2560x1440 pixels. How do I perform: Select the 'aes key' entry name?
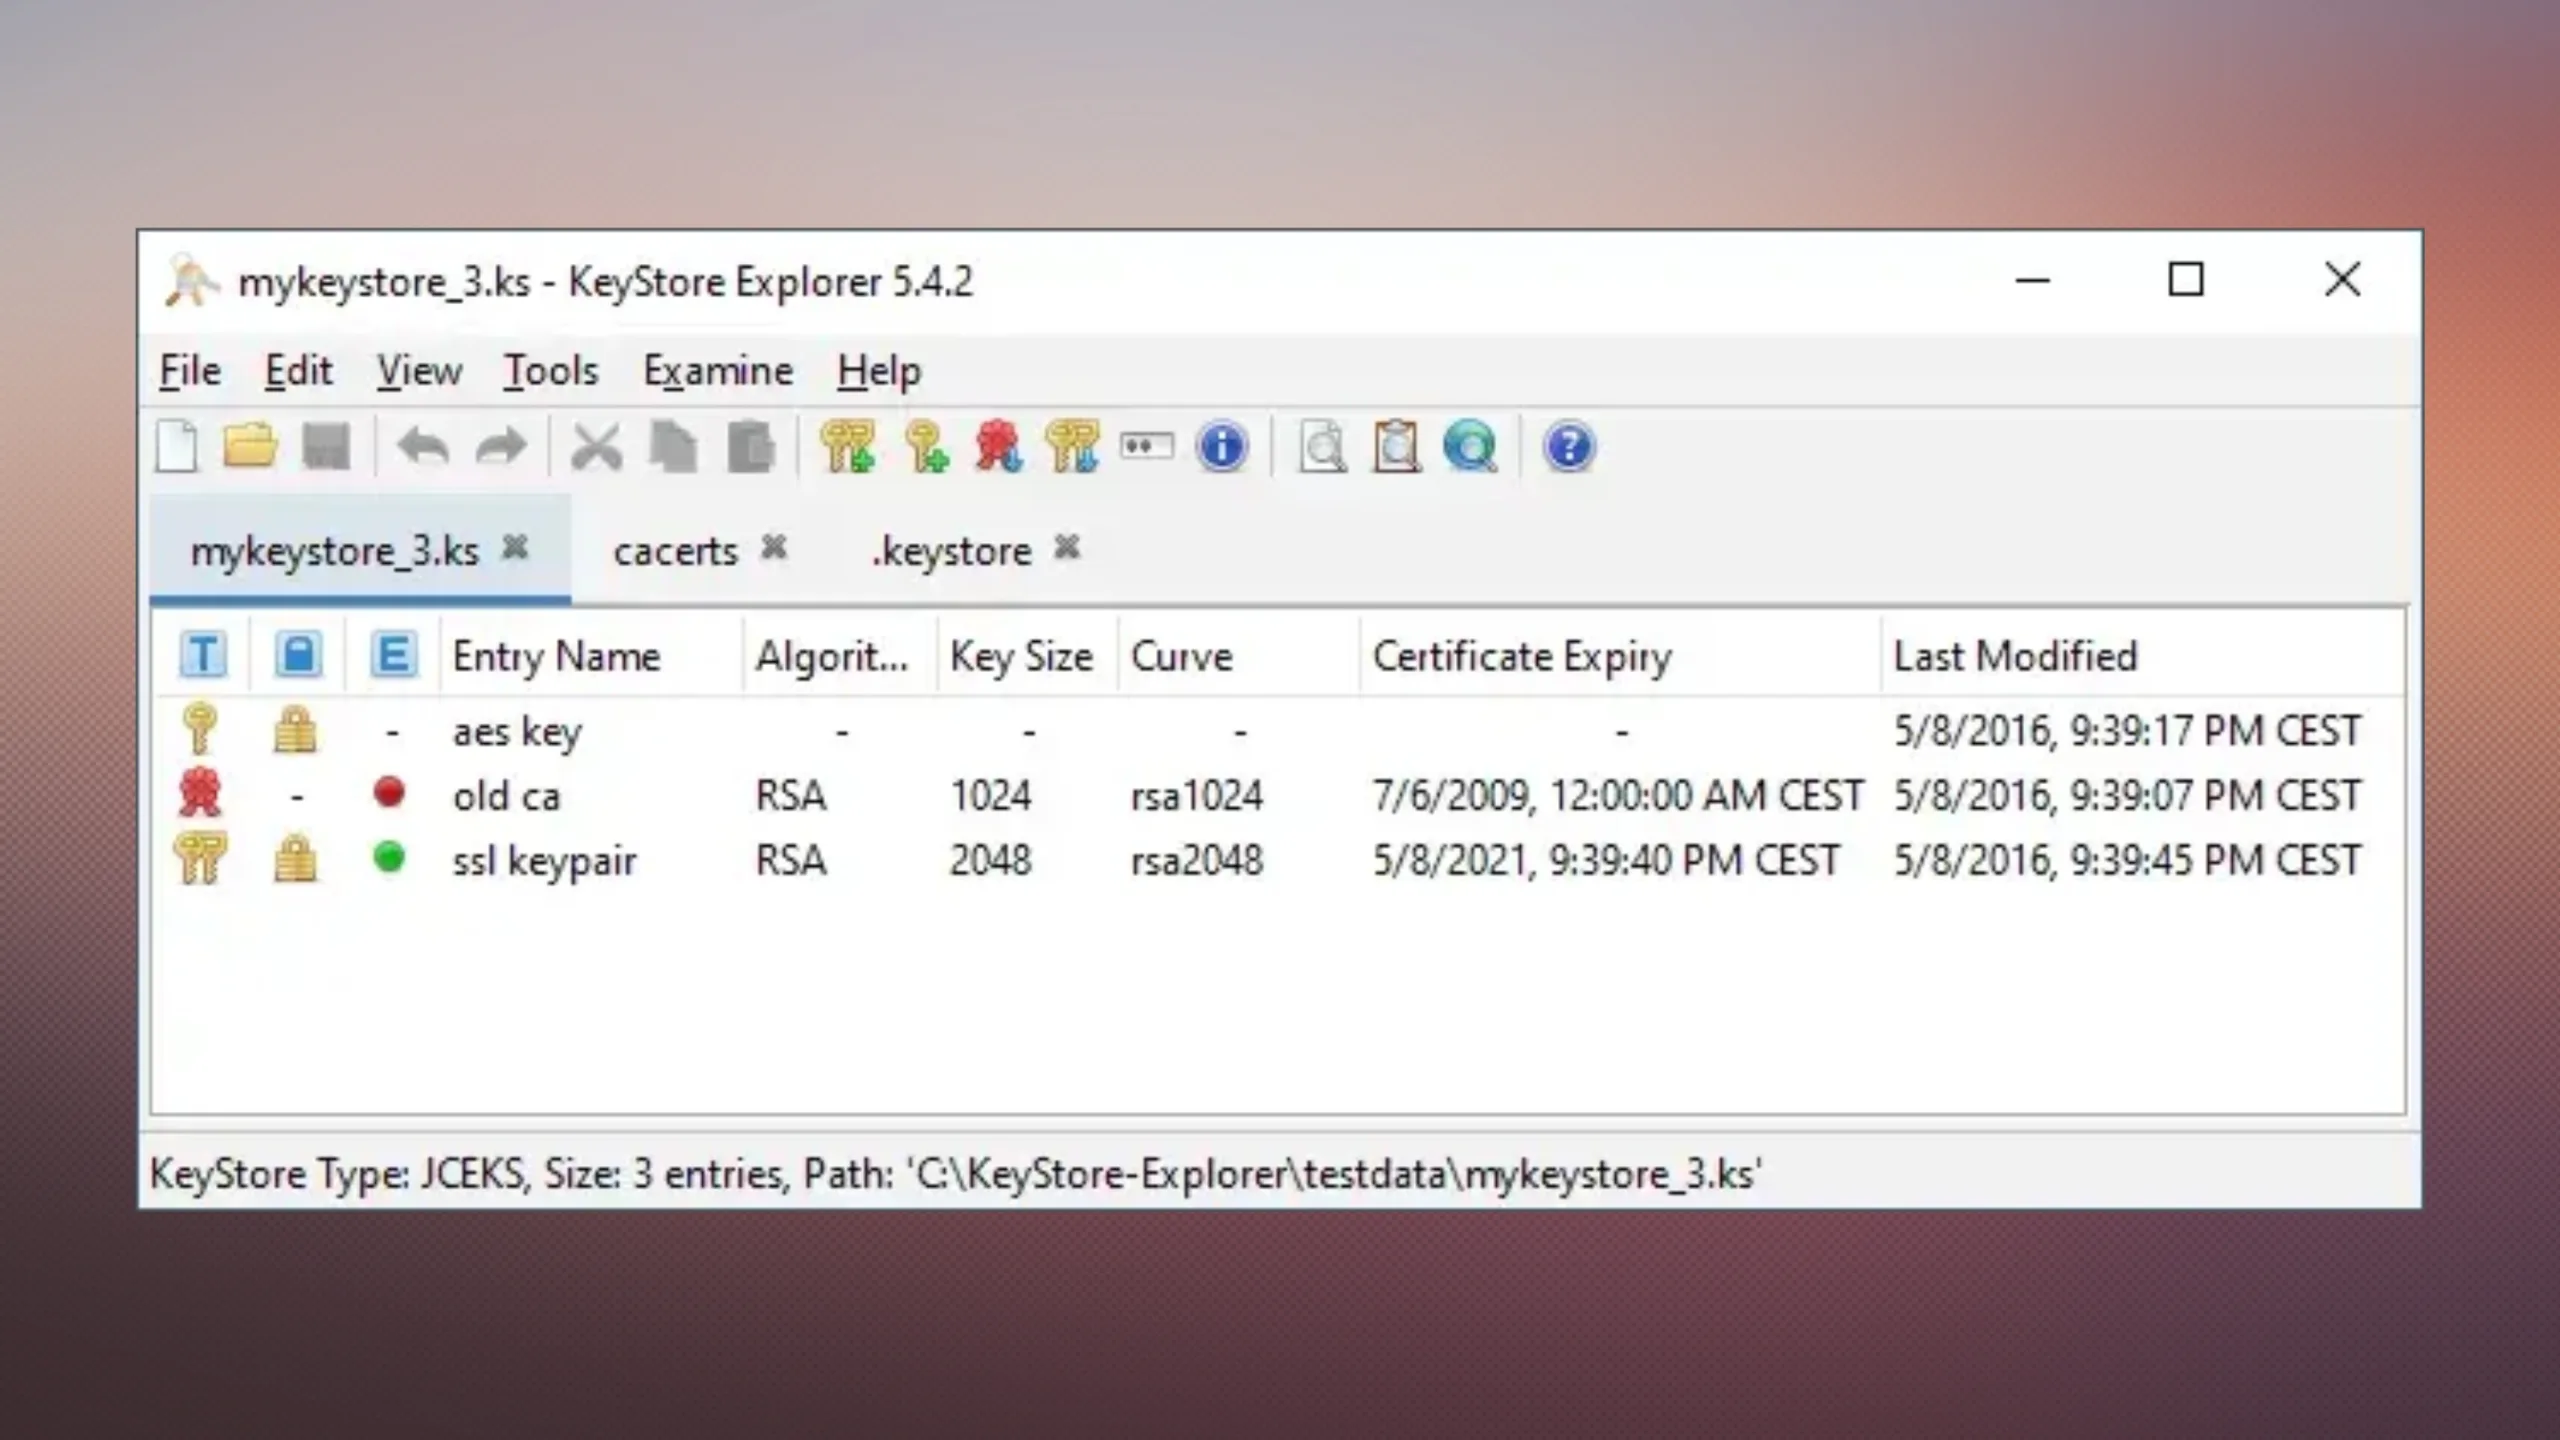(x=517, y=731)
